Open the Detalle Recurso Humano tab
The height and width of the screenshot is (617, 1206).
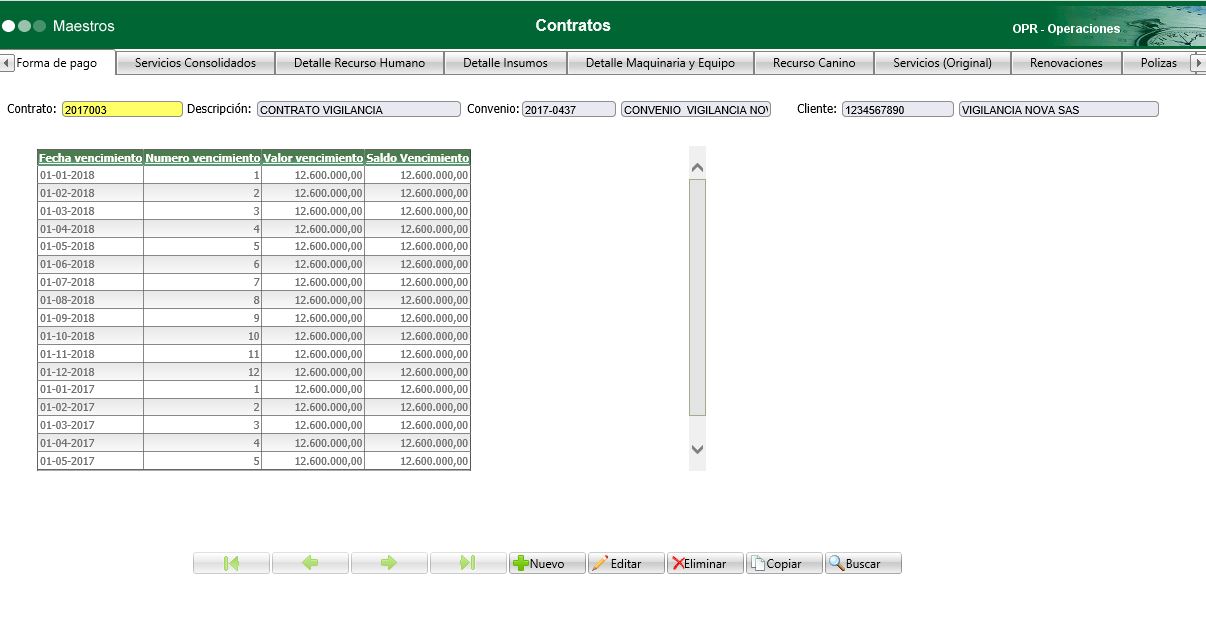coord(359,62)
